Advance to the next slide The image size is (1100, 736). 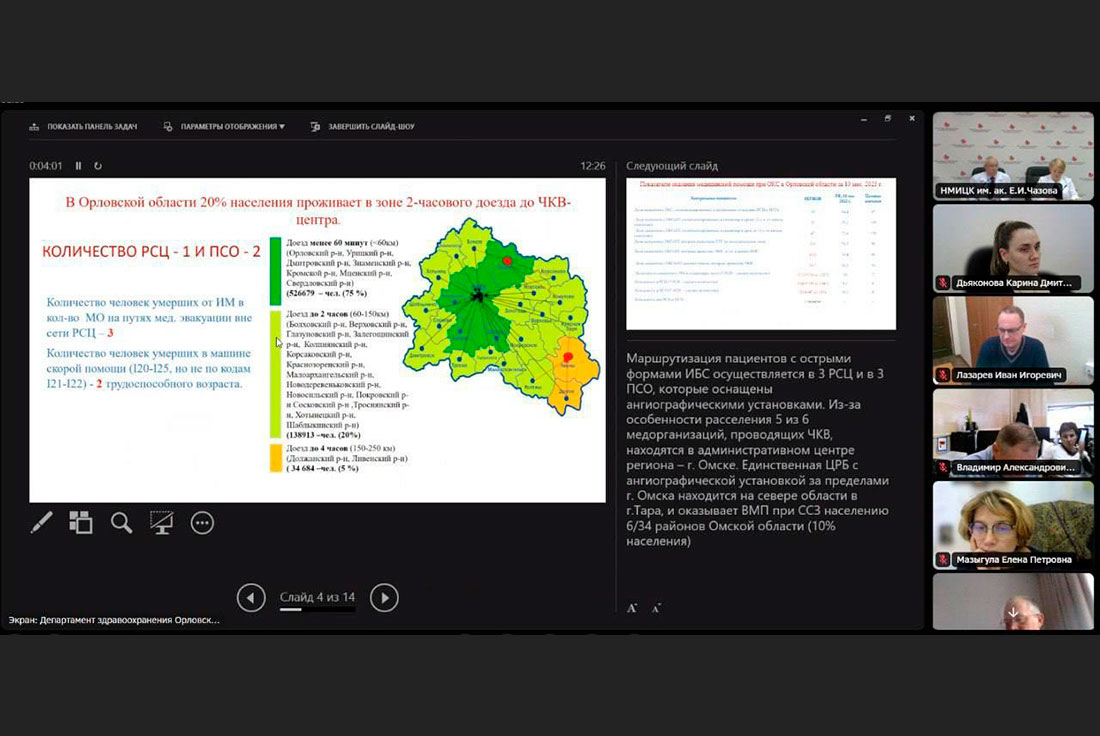[384, 598]
